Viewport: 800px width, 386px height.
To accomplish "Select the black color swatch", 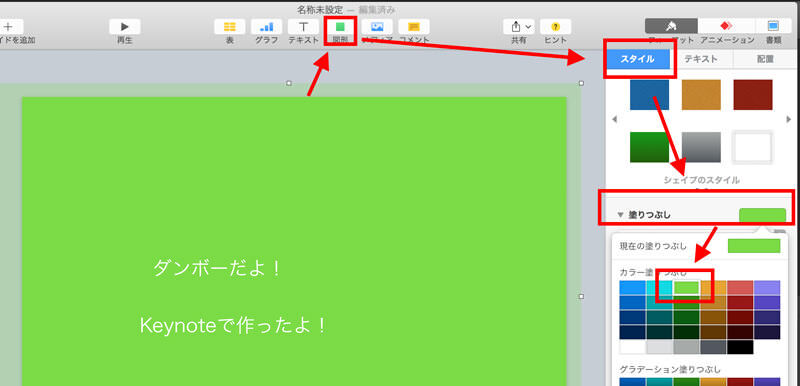I will click(740, 347).
